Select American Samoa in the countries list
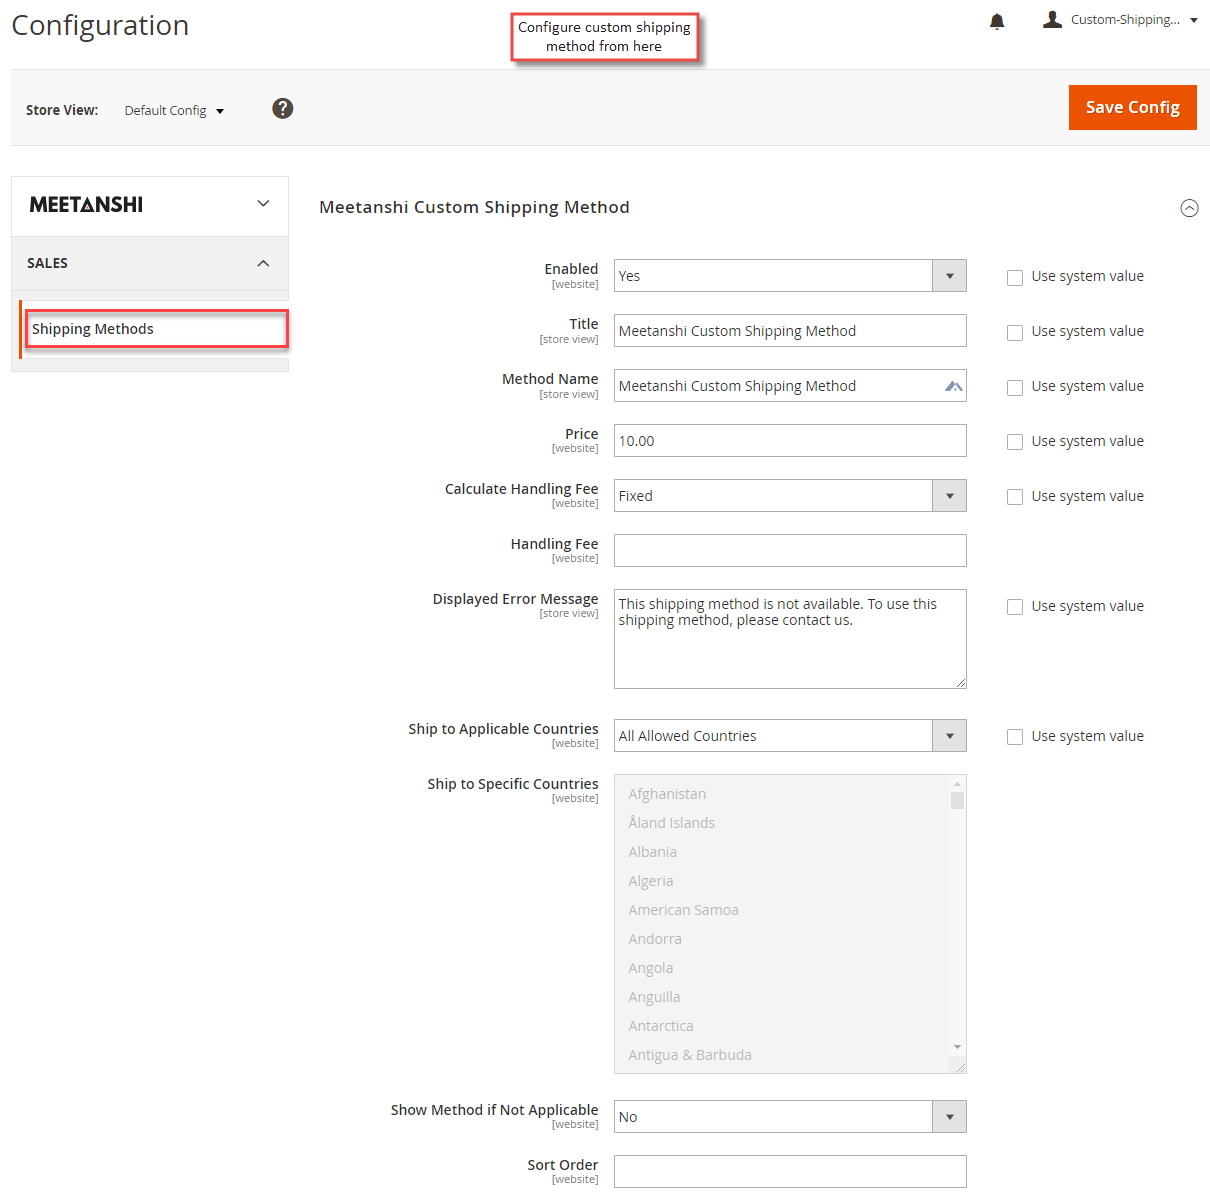 684,910
